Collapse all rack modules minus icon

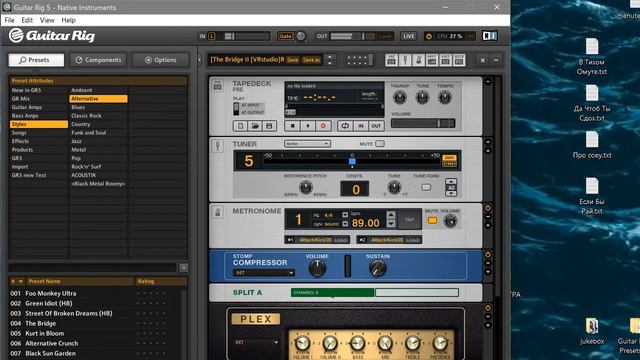point(496,60)
